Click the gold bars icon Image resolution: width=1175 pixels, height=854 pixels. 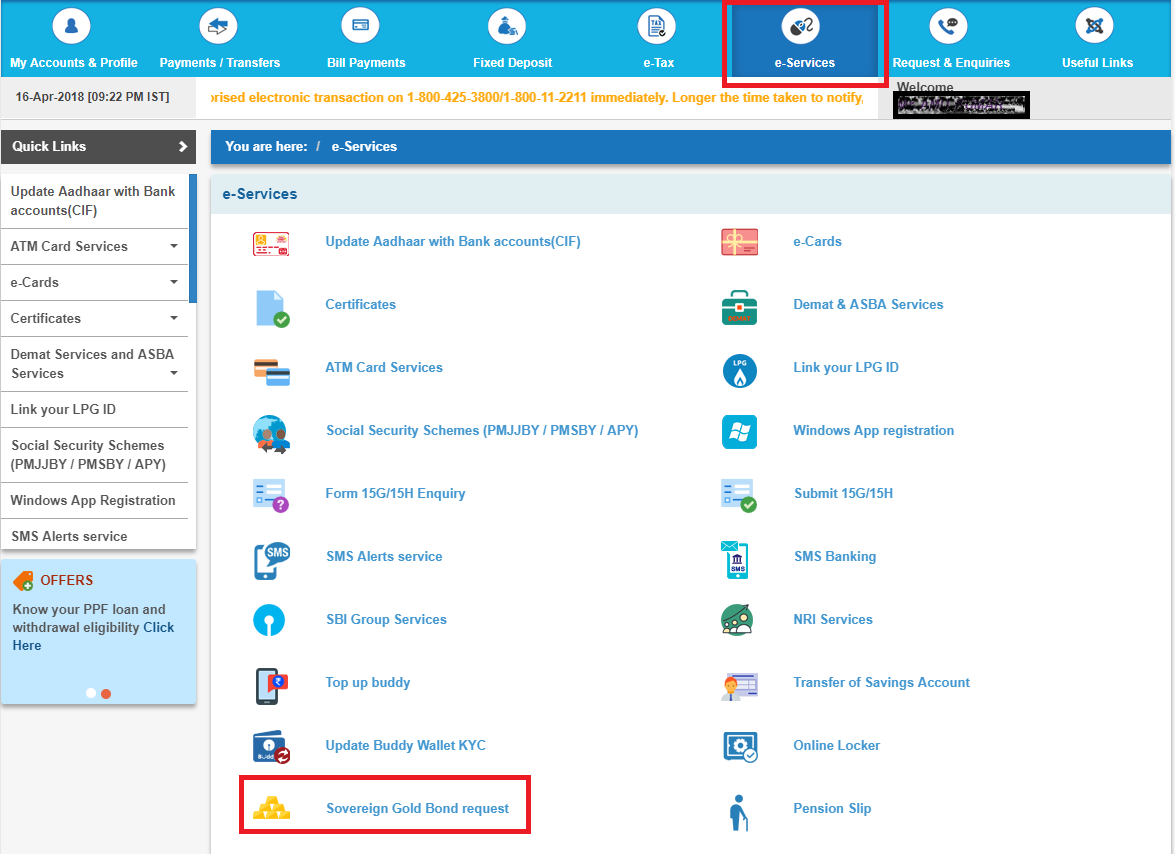coord(271,808)
